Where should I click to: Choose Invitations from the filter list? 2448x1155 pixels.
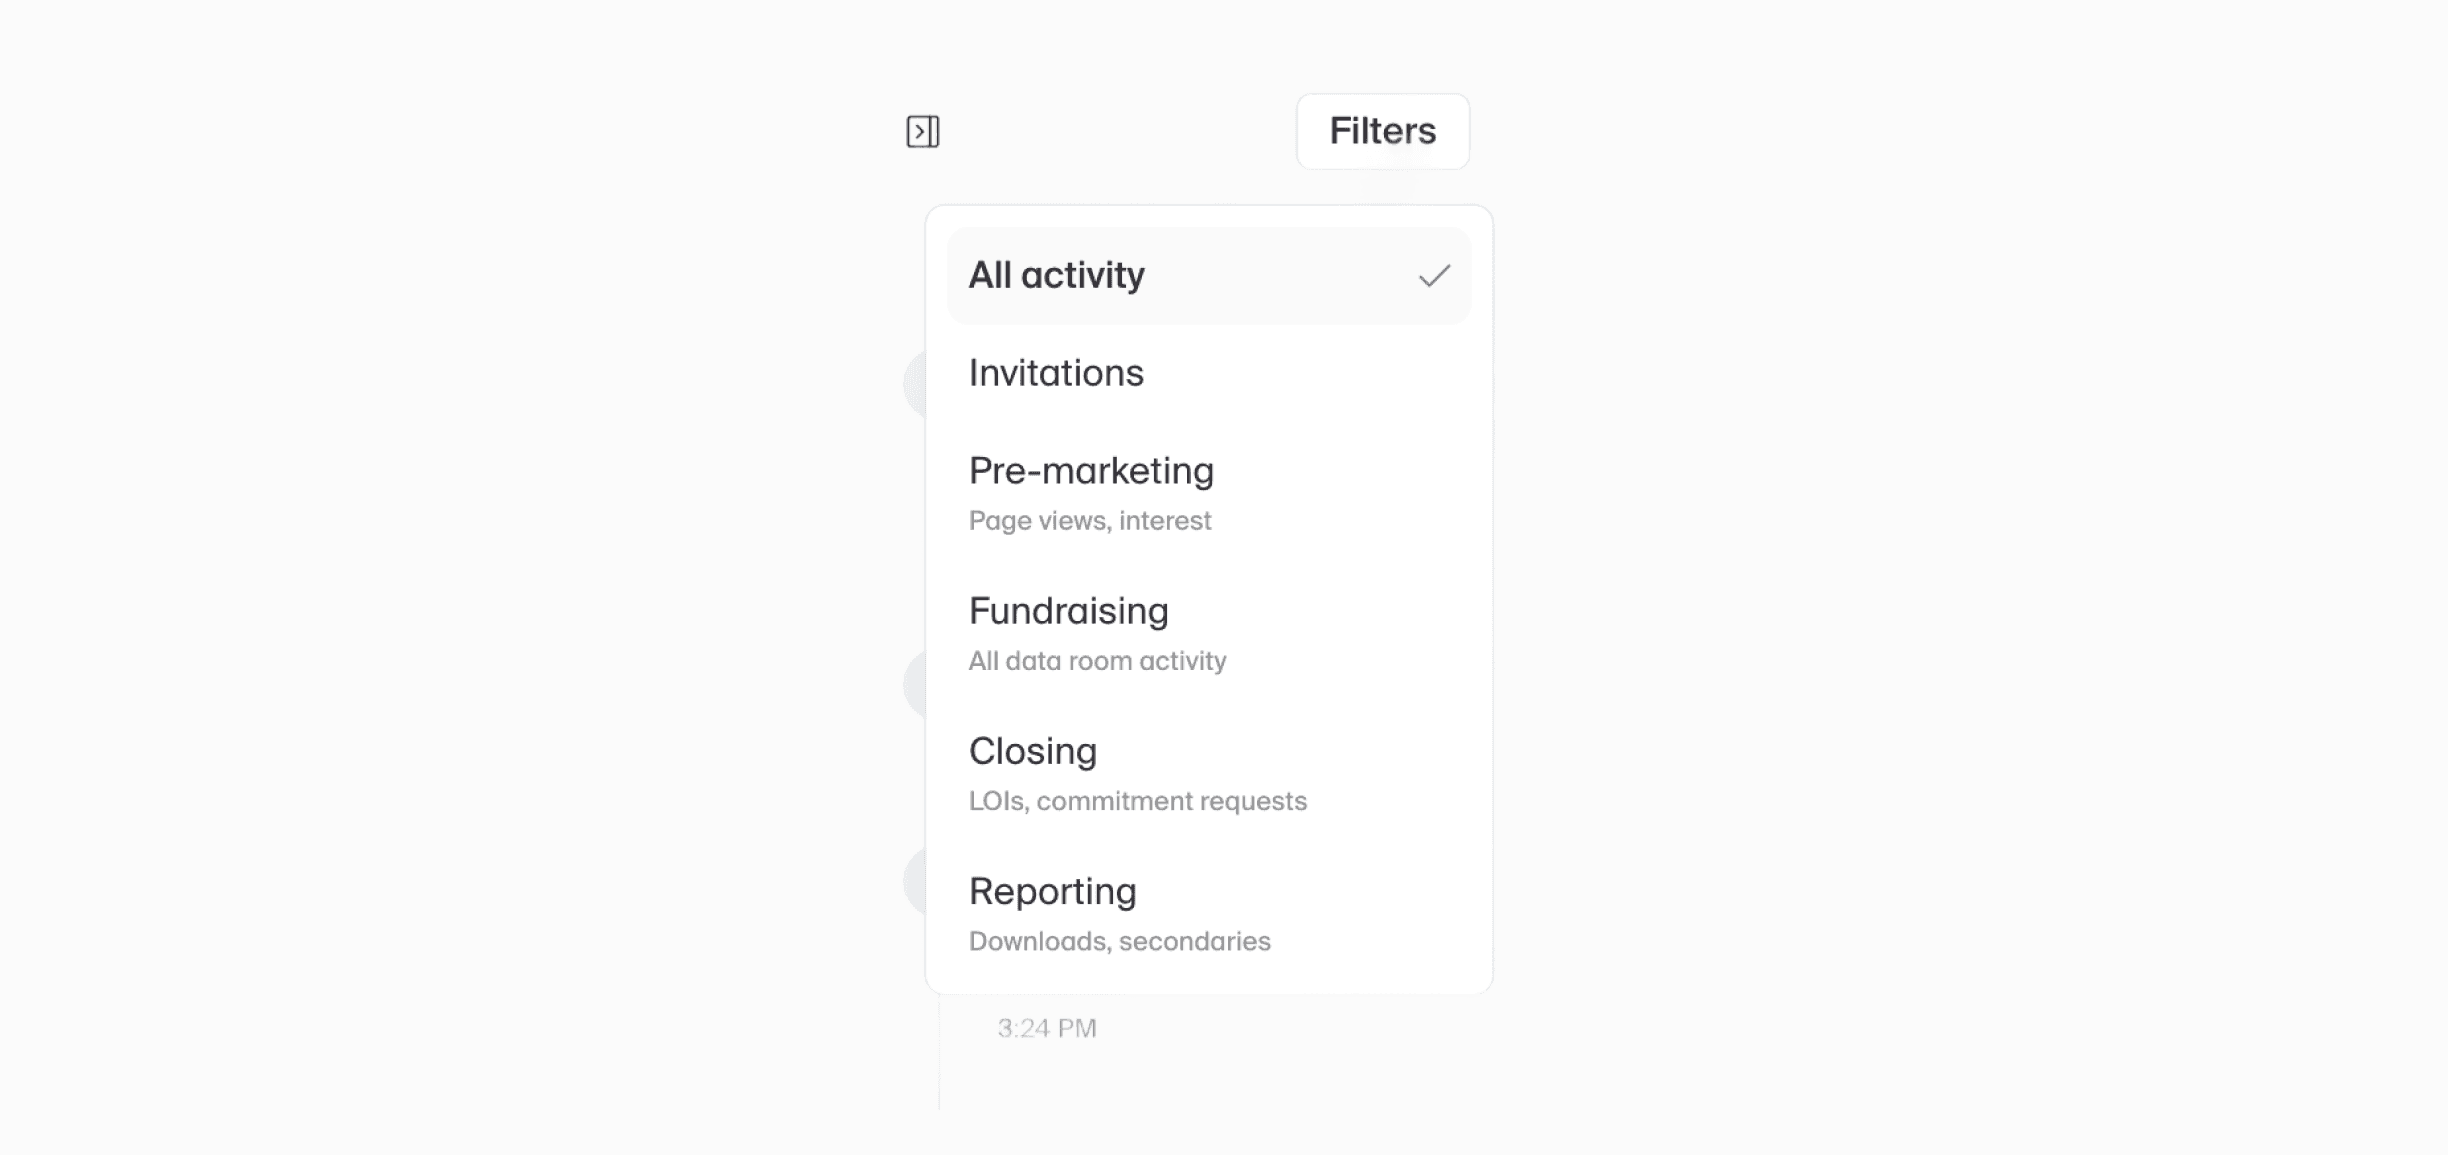(x=1209, y=373)
